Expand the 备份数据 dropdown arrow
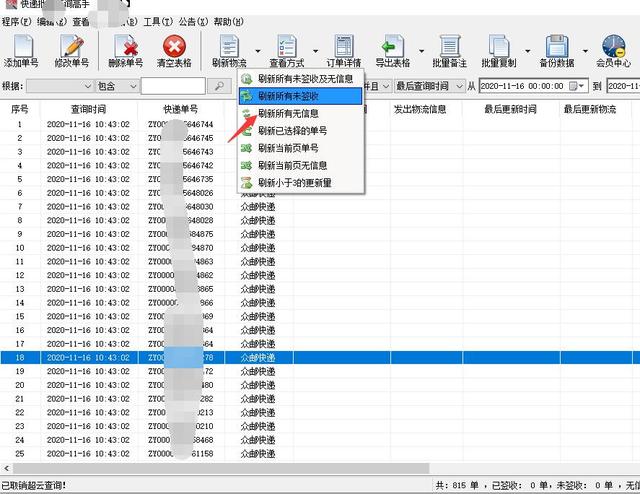The width and height of the screenshot is (640, 494). coord(585,51)
